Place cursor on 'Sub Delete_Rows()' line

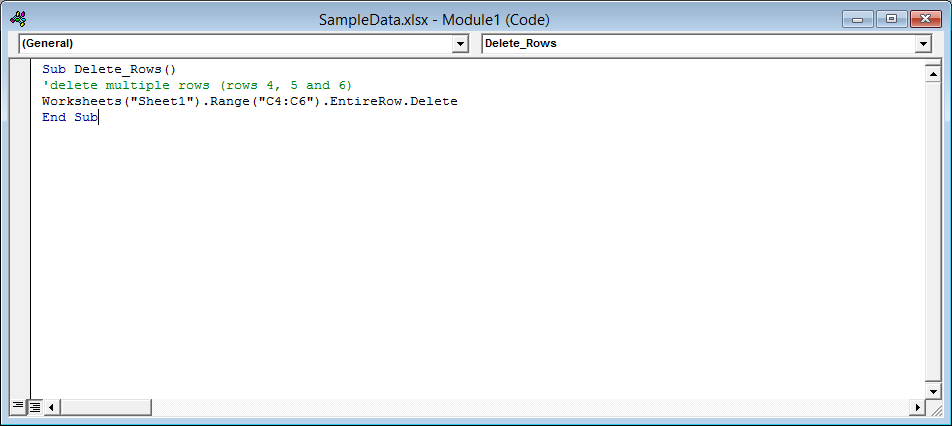coord(109,69)
